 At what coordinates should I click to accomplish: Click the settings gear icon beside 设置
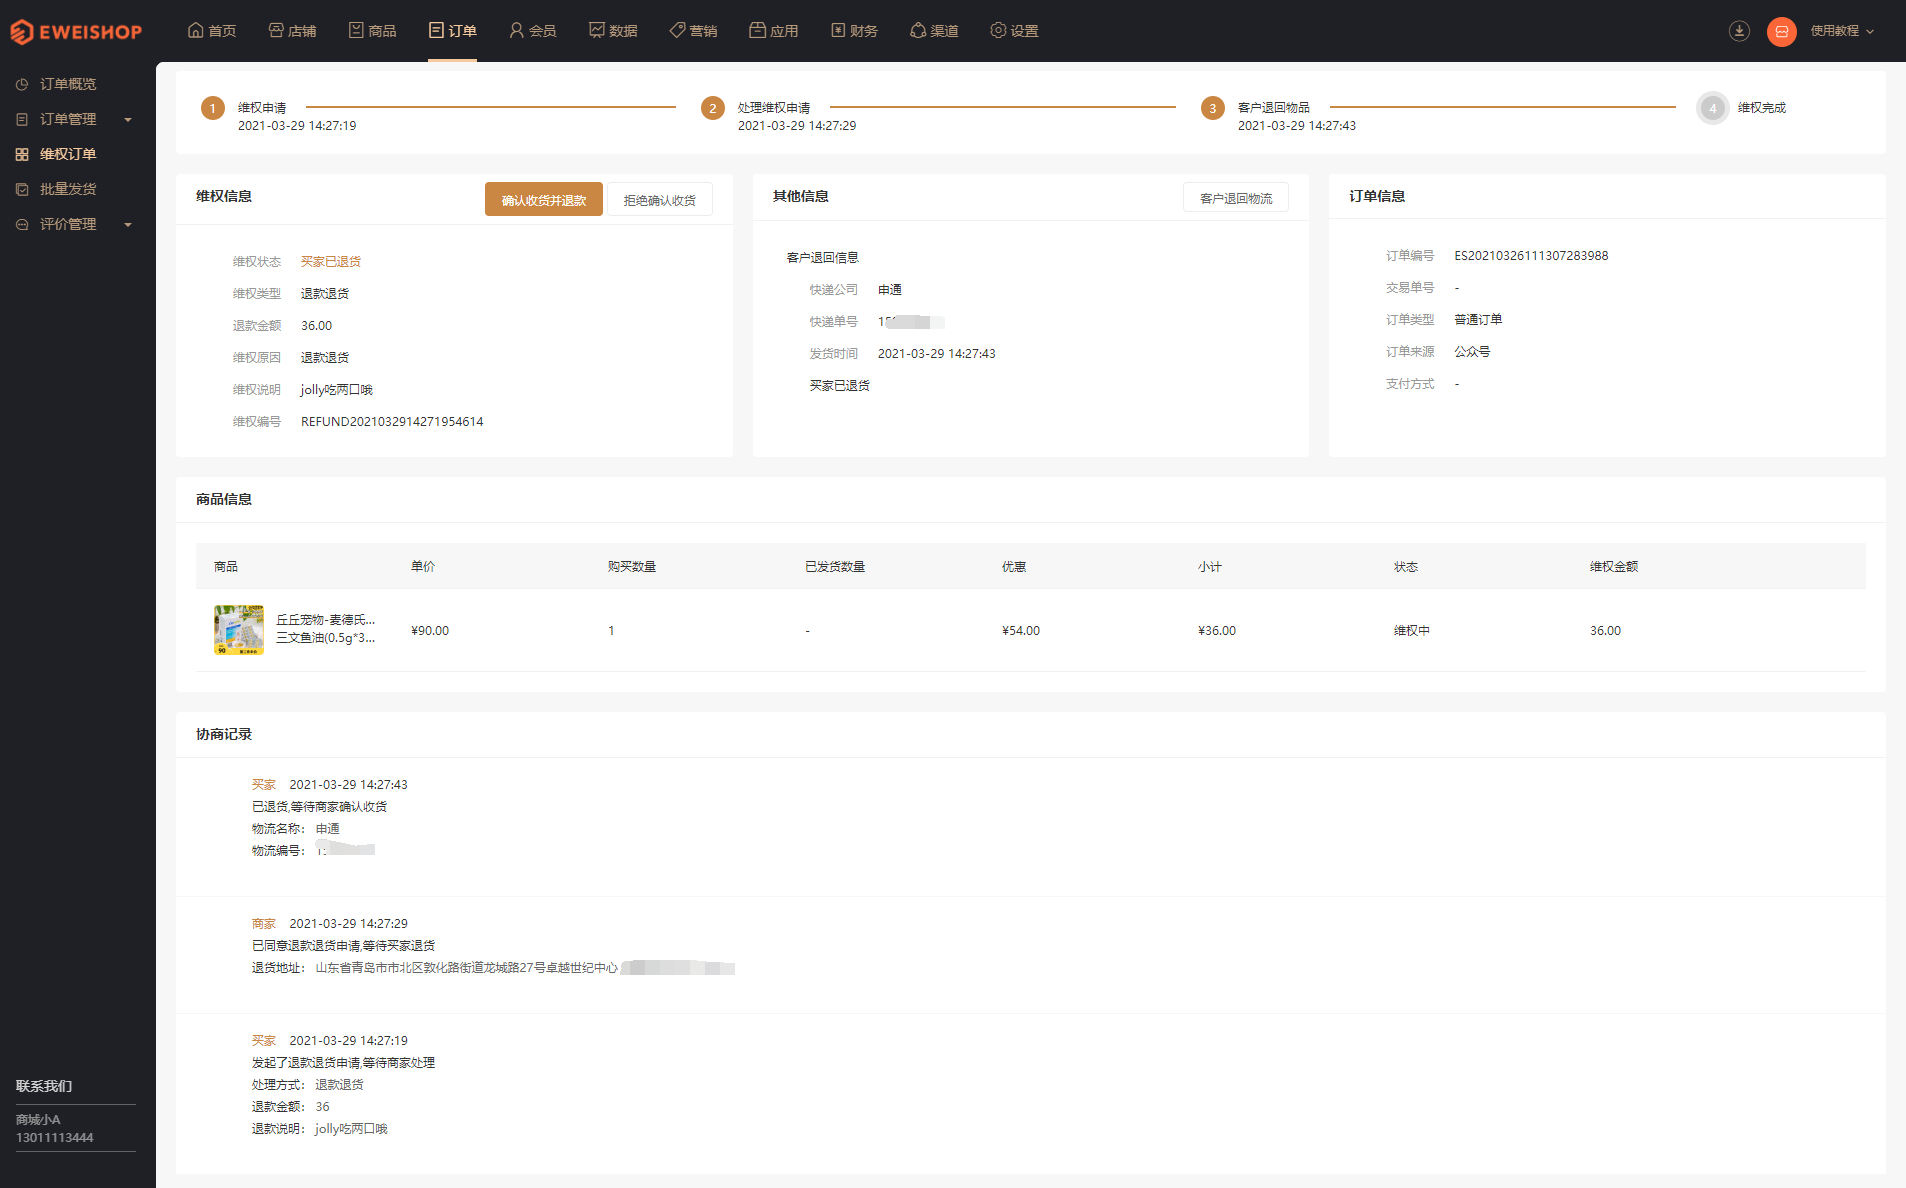pos(998,30)
